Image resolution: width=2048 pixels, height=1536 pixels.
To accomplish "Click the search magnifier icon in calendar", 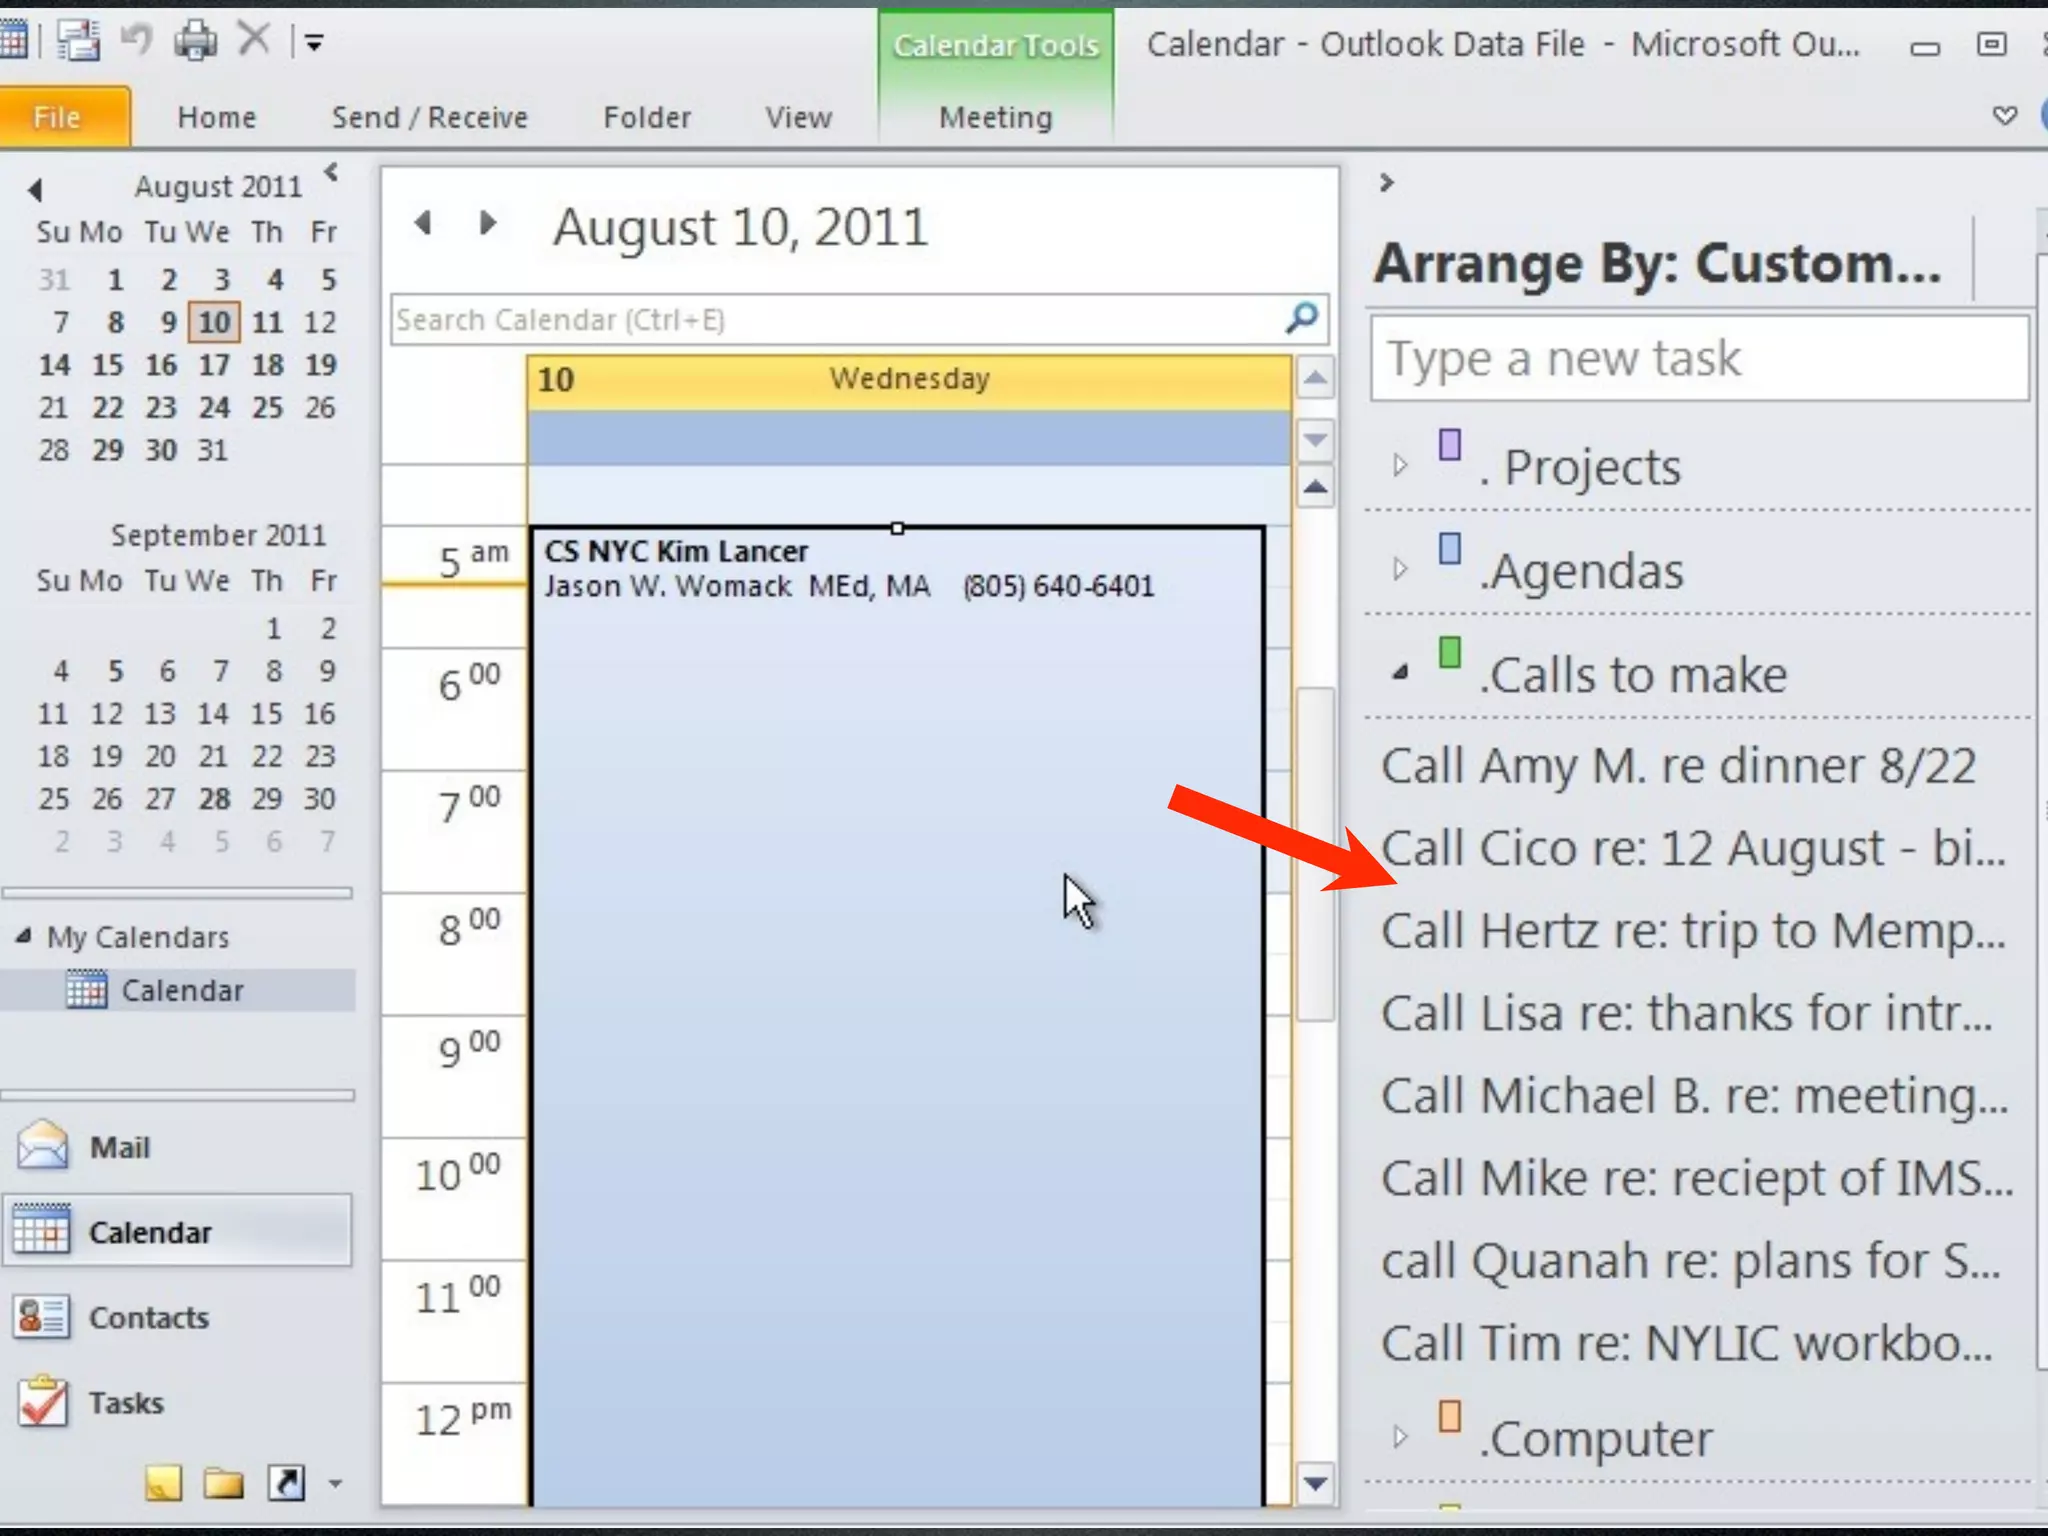I will [x=1302, y=319].
